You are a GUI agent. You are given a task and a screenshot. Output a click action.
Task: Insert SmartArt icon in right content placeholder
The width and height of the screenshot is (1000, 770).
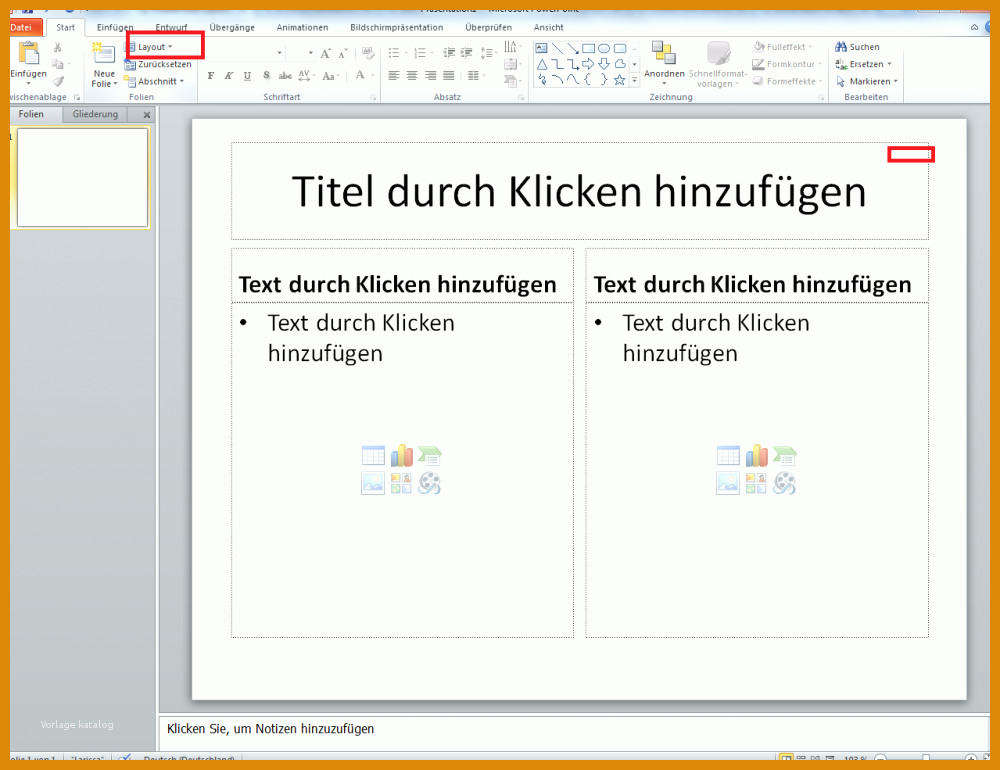click(784, 455)
